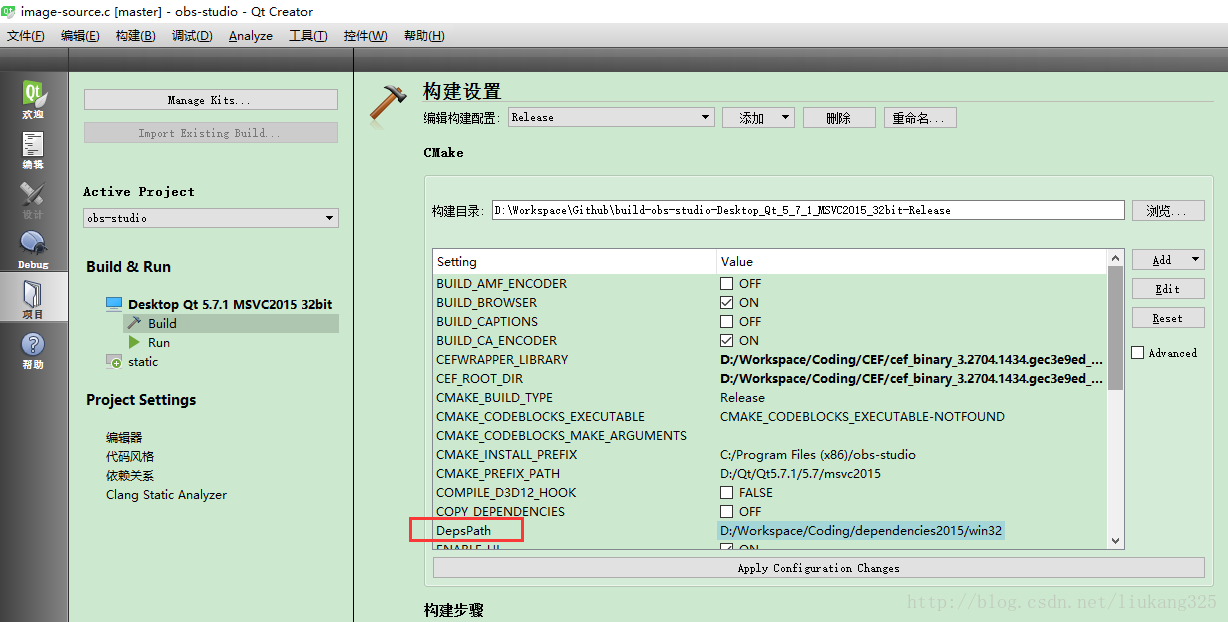This screenshot has height=622, width=1228.
Task: Click the Manage Kits... button
Action: [211, 100]
